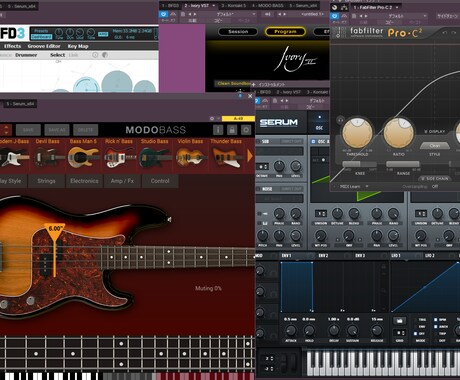The image size is (460, 380).
Task: Toggle FabFilter window blue power button
Action: [335, 16]
